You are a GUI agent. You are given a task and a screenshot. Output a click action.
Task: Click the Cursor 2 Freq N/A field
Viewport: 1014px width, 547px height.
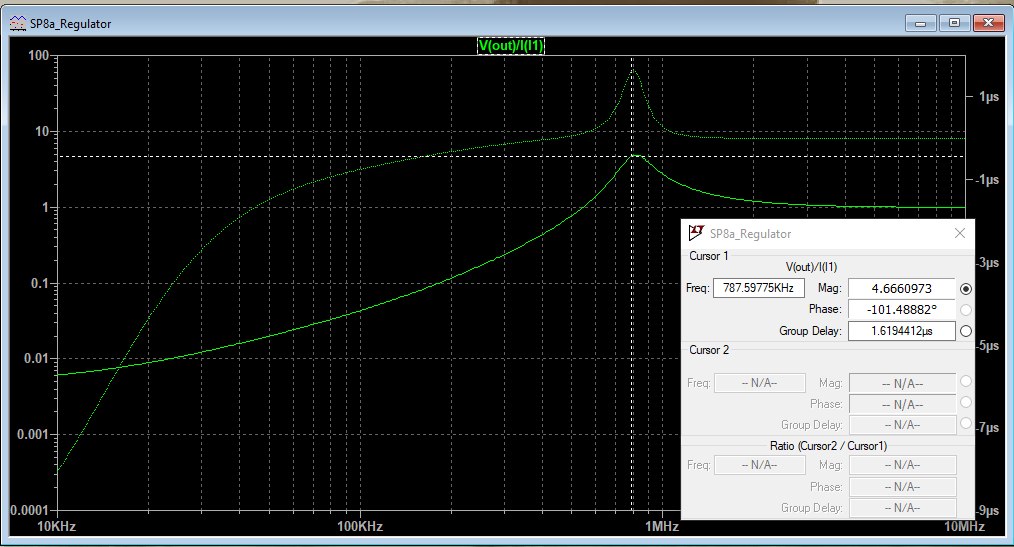pos(760,383)
